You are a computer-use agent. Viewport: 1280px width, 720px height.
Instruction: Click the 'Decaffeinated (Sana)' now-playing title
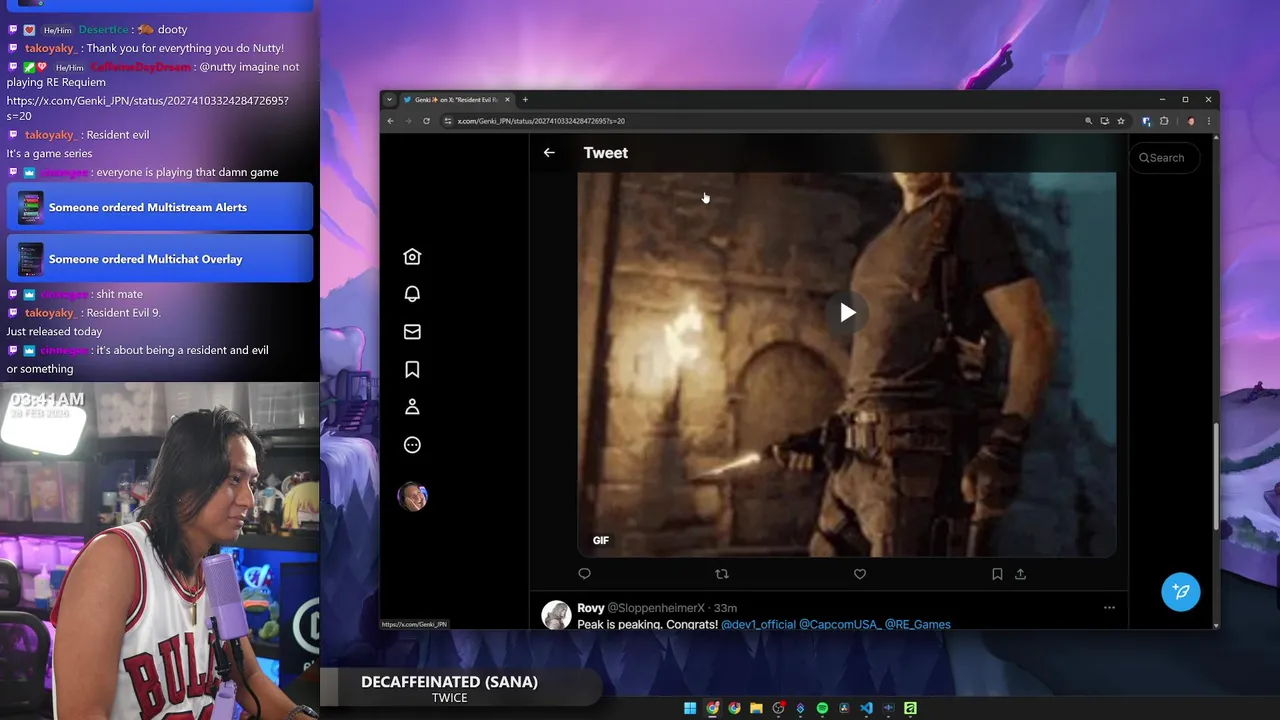(449, 682)
